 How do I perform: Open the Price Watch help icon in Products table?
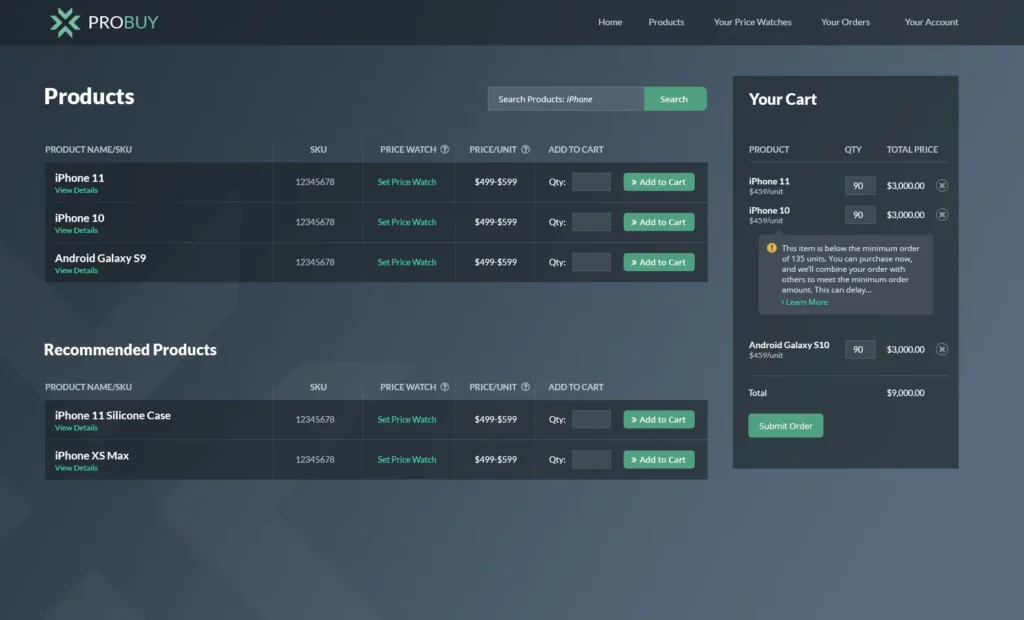(x=445, y=150)
